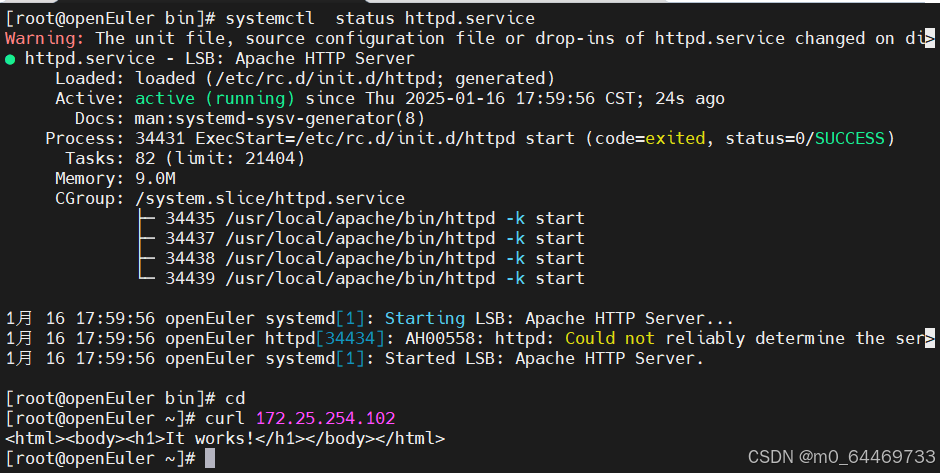940x473 pixels.
Task: Click the CGroup process entry 34435
Action: coord(375,218)
